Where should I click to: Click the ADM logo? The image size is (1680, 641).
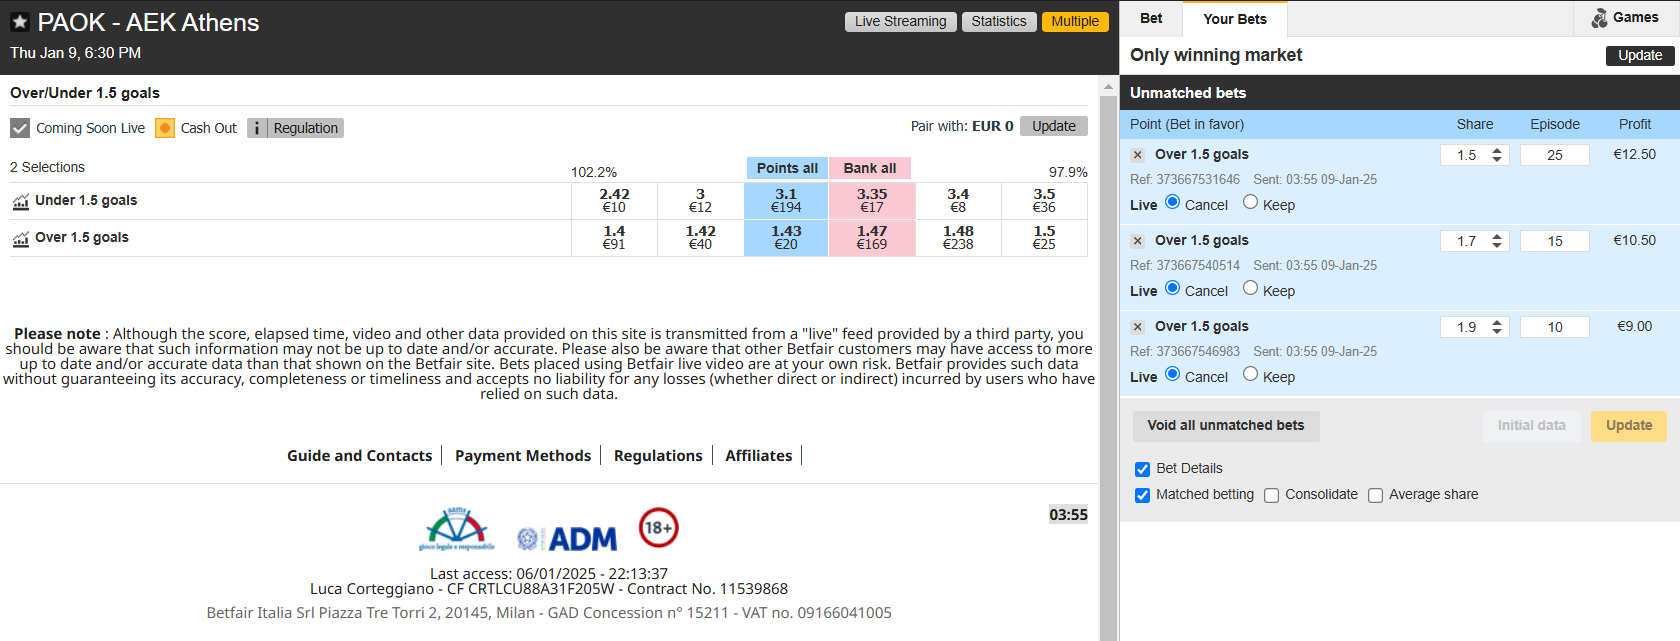pyautogui.click(x=567, y=539)
